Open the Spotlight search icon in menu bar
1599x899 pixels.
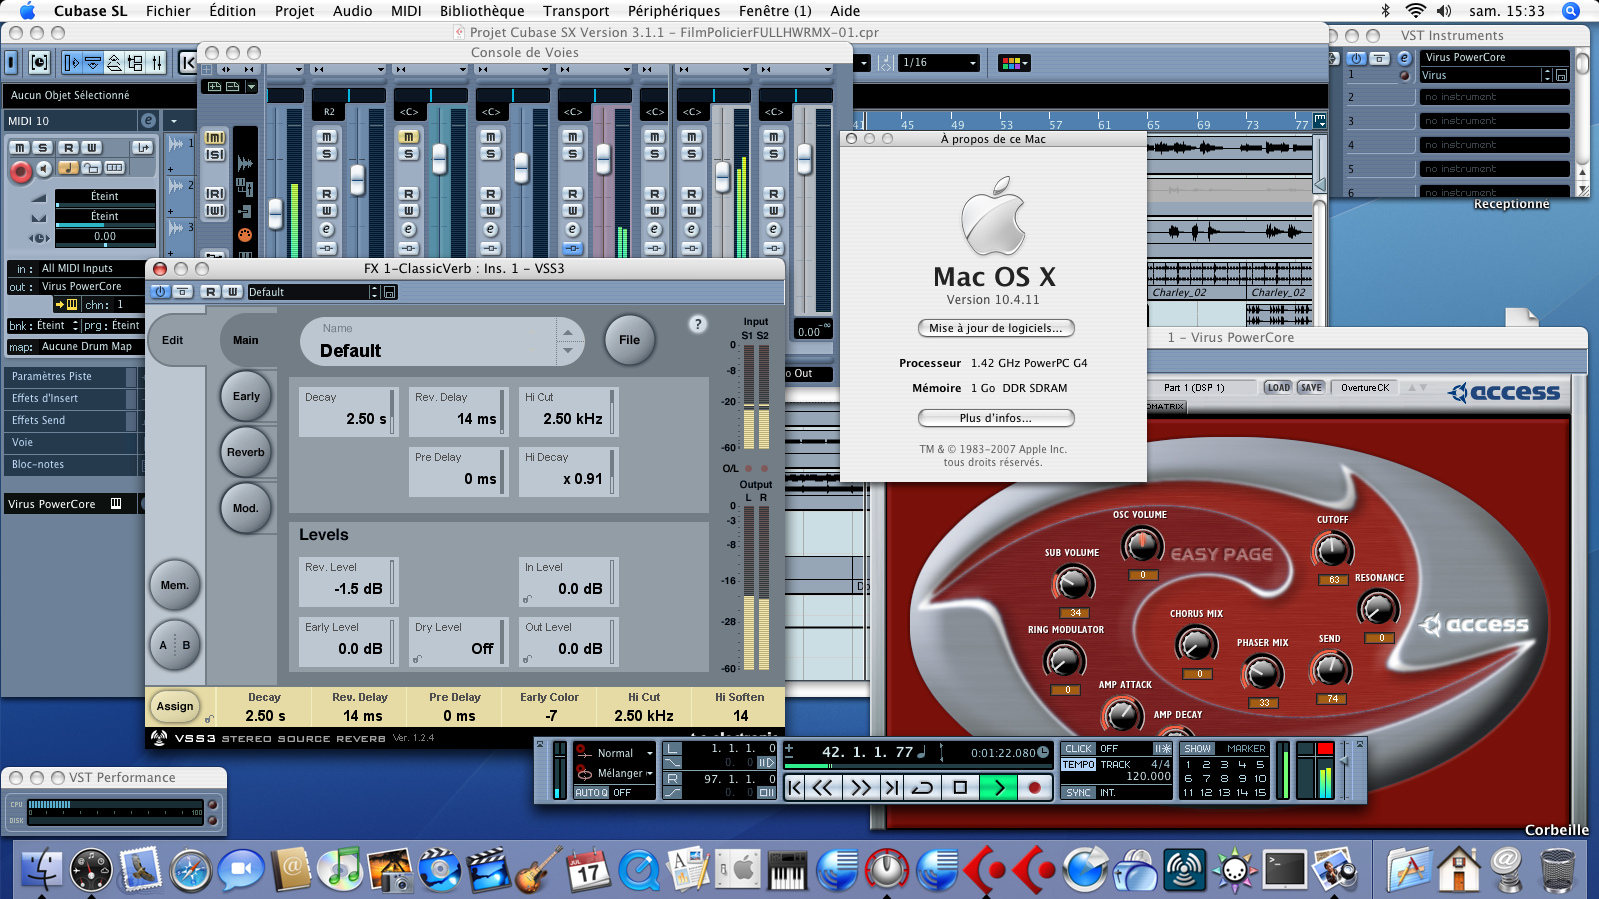coord(1571,11)
